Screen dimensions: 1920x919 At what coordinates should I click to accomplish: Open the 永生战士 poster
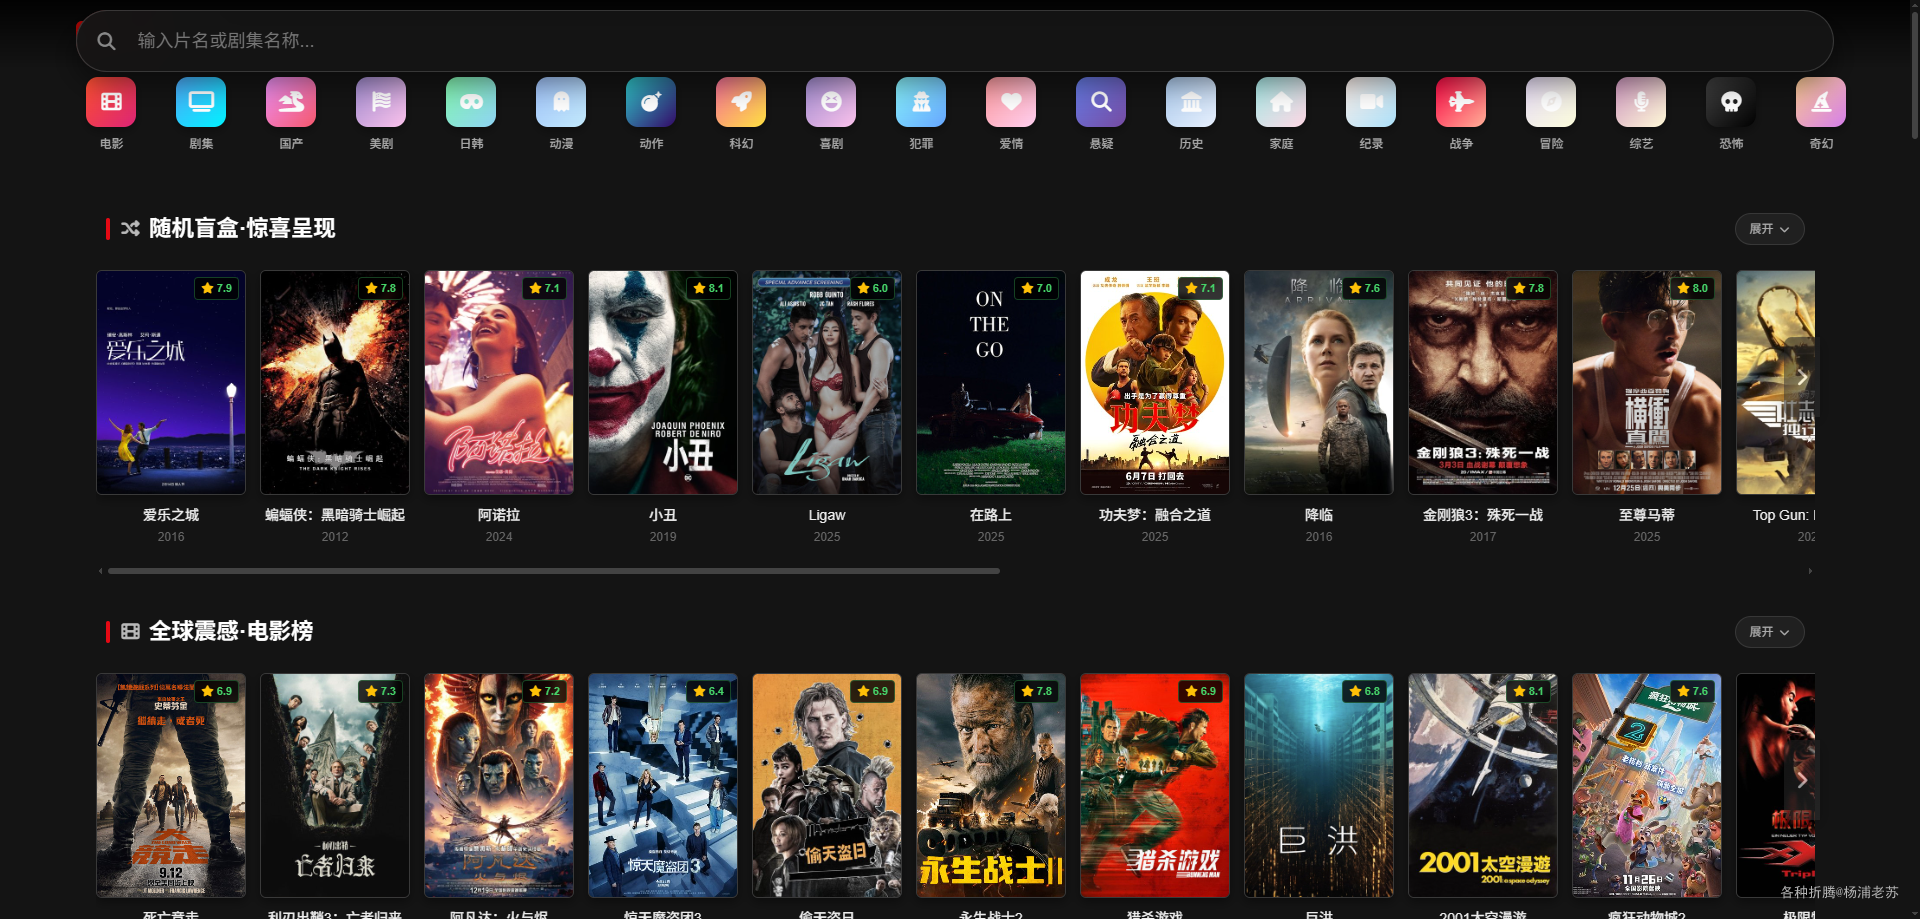991,785
